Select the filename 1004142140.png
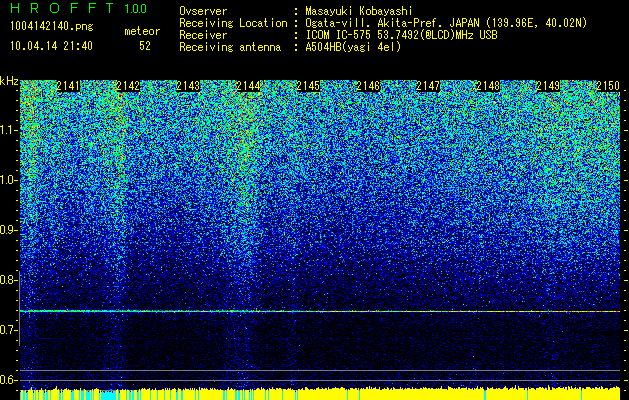The image size is (629, 400). click(x=52, y=27)
